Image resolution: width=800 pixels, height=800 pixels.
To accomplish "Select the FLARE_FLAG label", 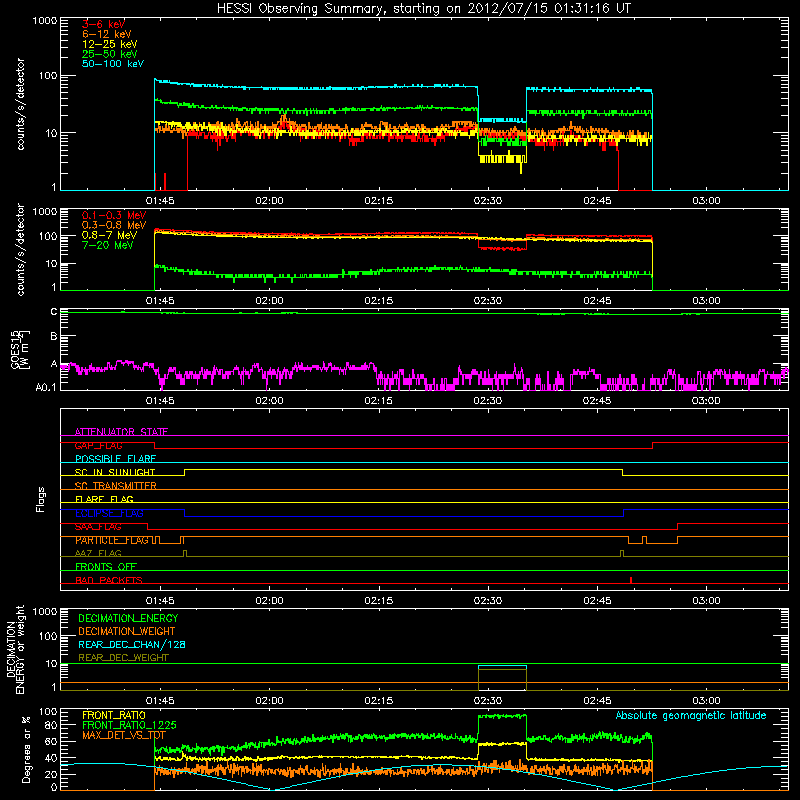I will tap(104, 499).
